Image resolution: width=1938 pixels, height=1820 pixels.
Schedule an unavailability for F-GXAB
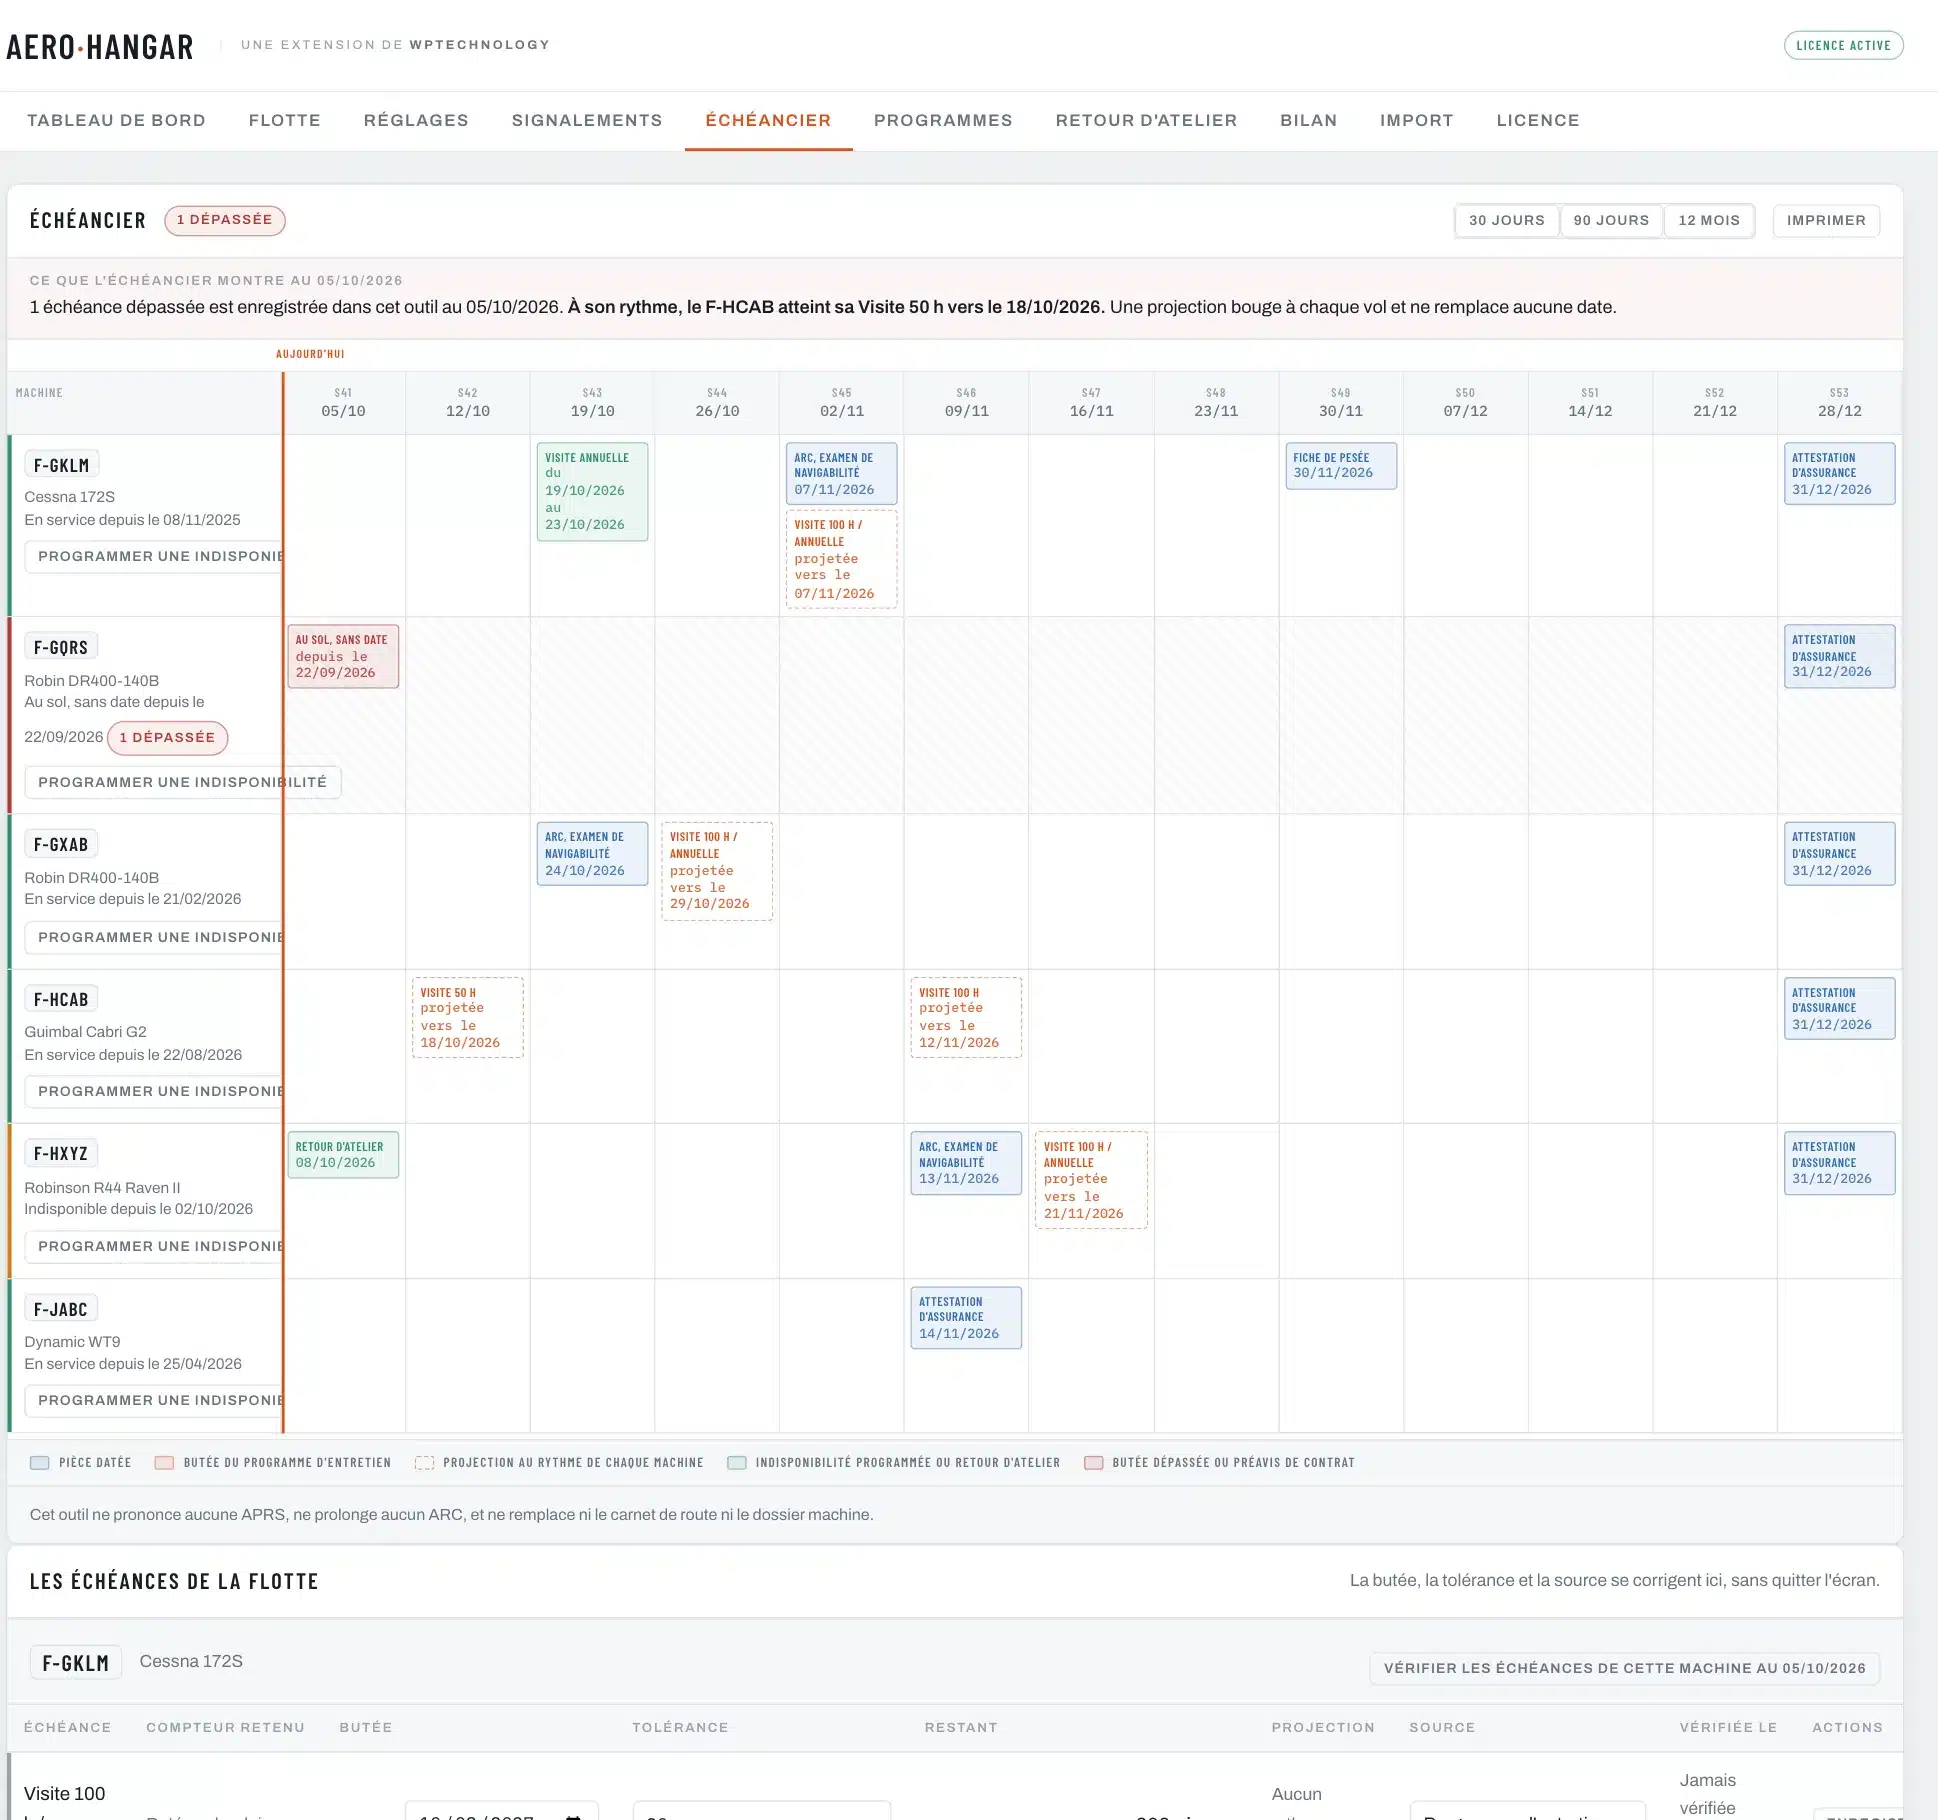[154, 937]
